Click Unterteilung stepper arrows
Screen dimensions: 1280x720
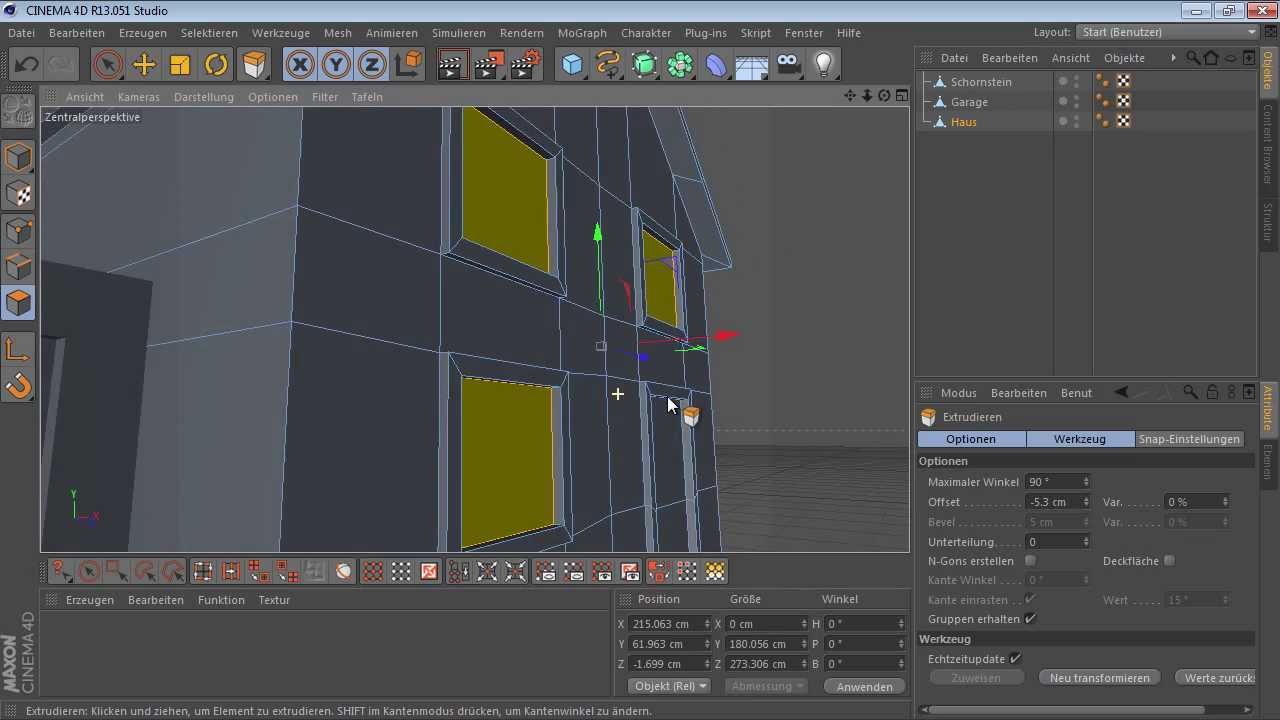click(1085, 542)
